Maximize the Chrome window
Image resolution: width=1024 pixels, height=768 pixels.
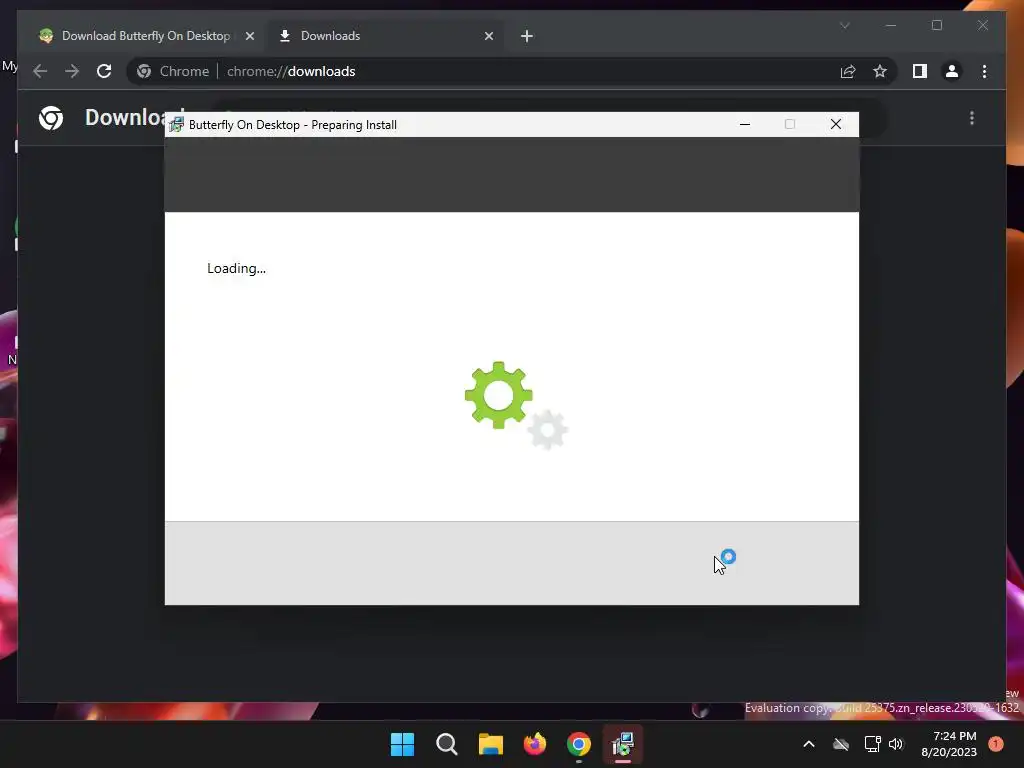pyautogui.click(x=936, y=25)
